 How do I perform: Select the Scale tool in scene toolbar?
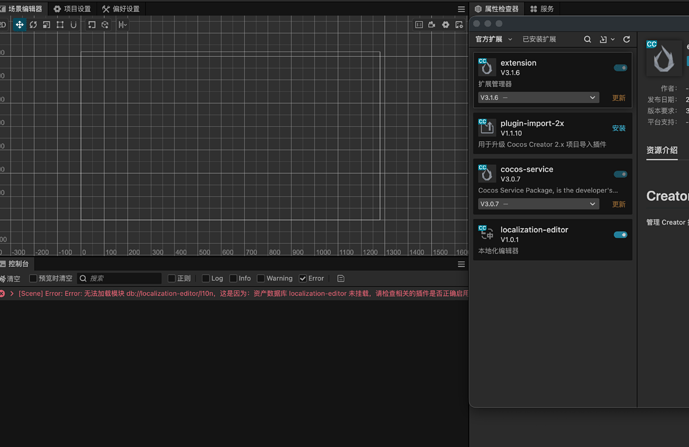[x=47, y=25]
